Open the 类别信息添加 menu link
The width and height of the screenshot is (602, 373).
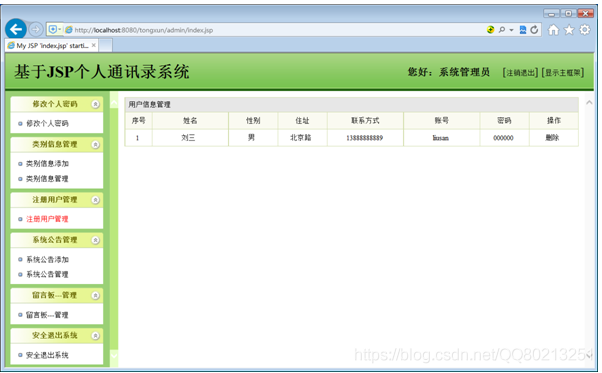[47, 164]
